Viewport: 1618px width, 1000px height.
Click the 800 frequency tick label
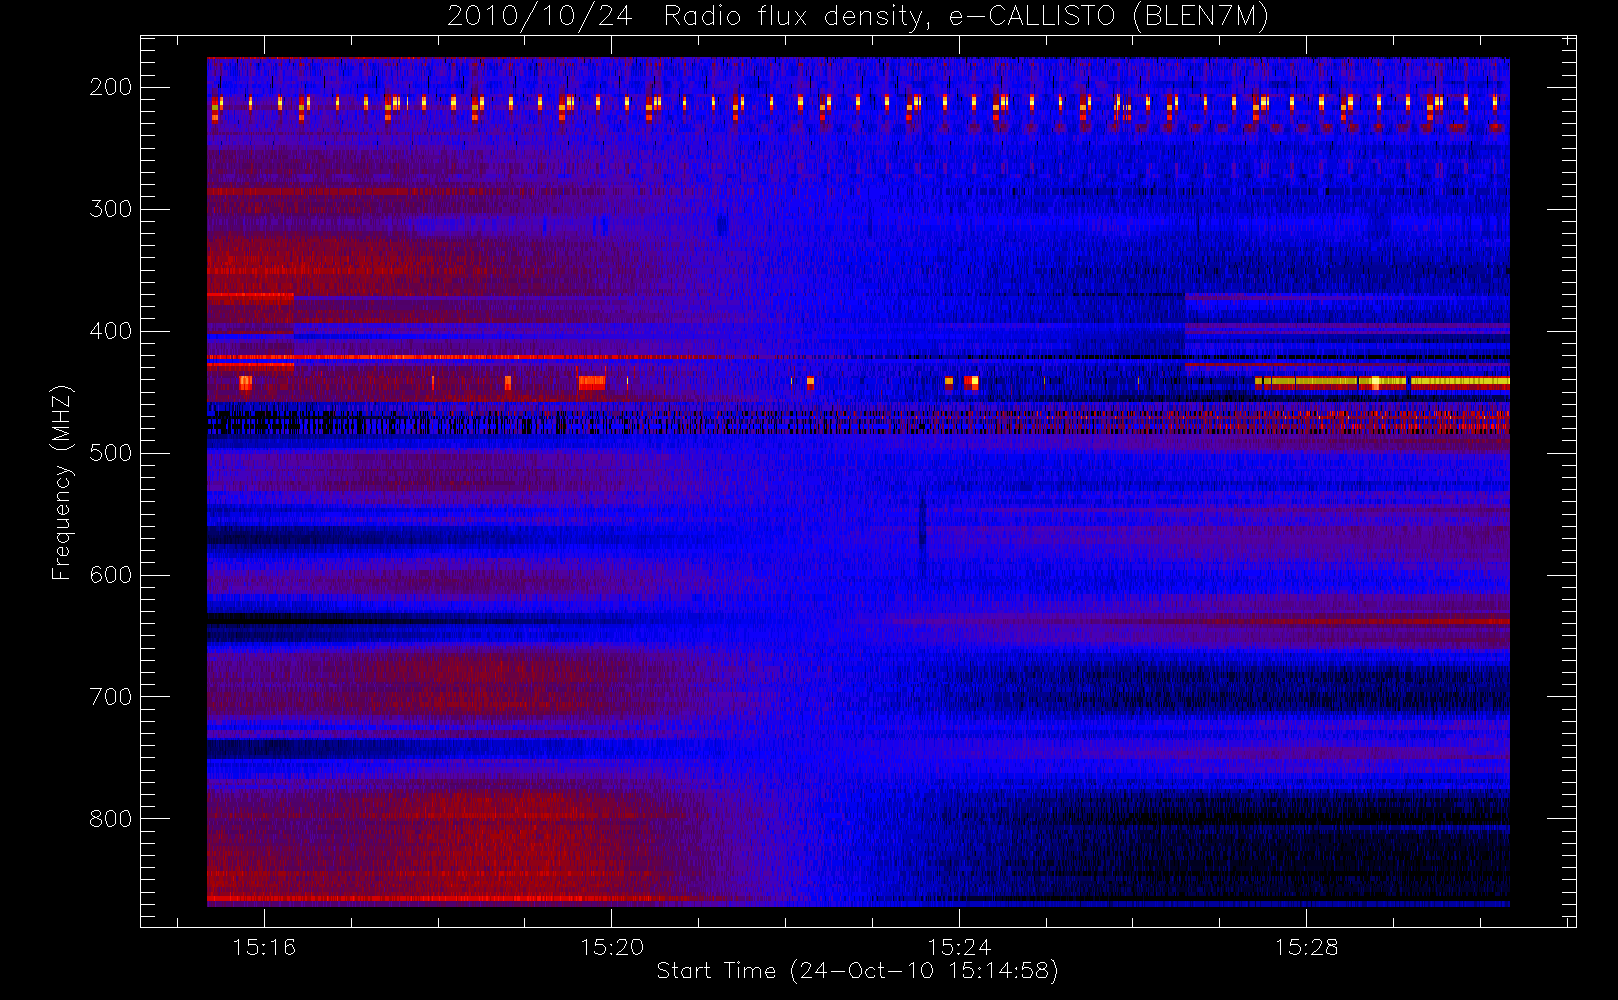(110, 819)
